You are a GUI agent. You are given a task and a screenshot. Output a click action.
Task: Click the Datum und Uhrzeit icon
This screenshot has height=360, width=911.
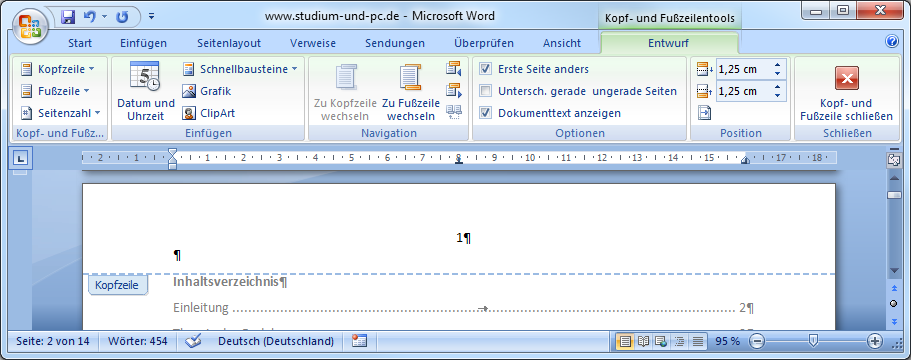click(x=145, y=76)
